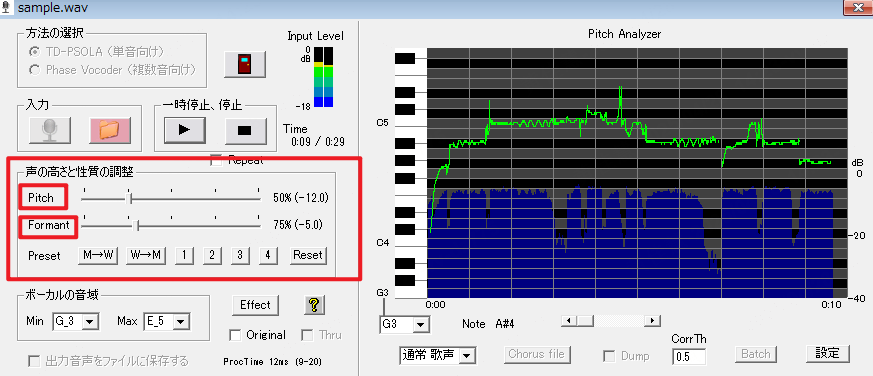Click the red door exit icon

(x=245, y=65)
